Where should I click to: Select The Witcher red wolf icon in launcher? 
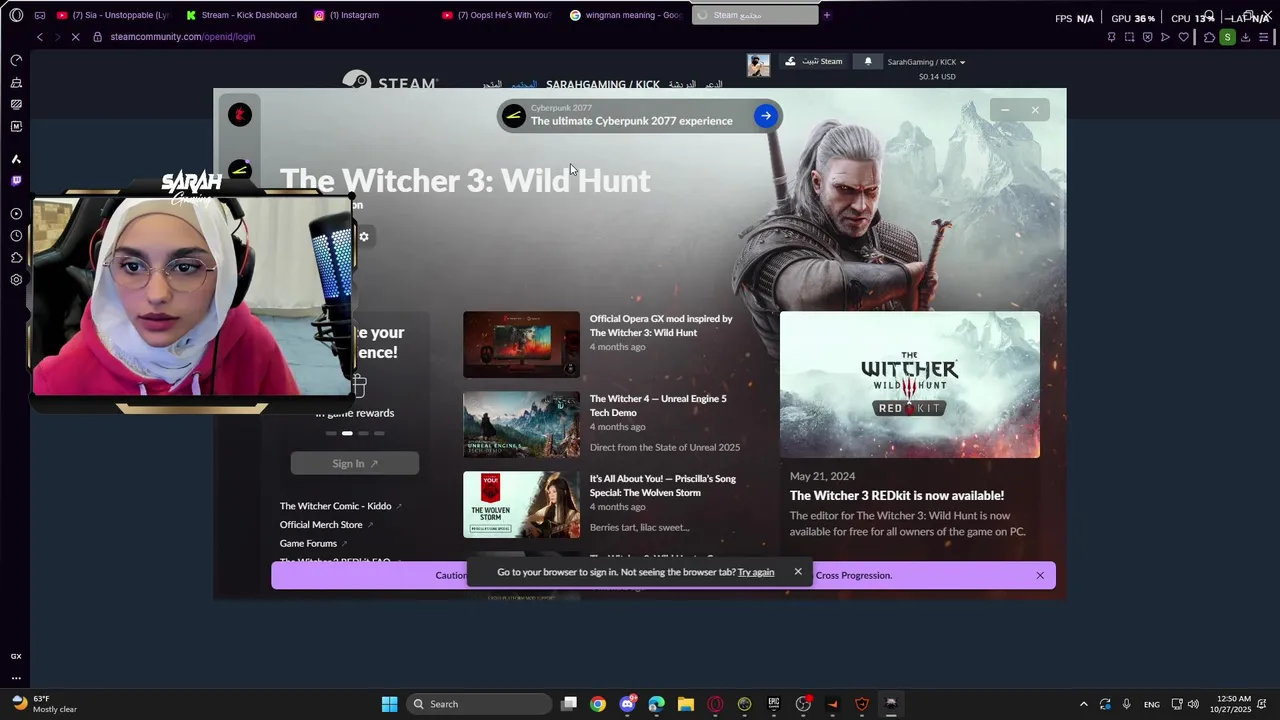tap(240, 115)
